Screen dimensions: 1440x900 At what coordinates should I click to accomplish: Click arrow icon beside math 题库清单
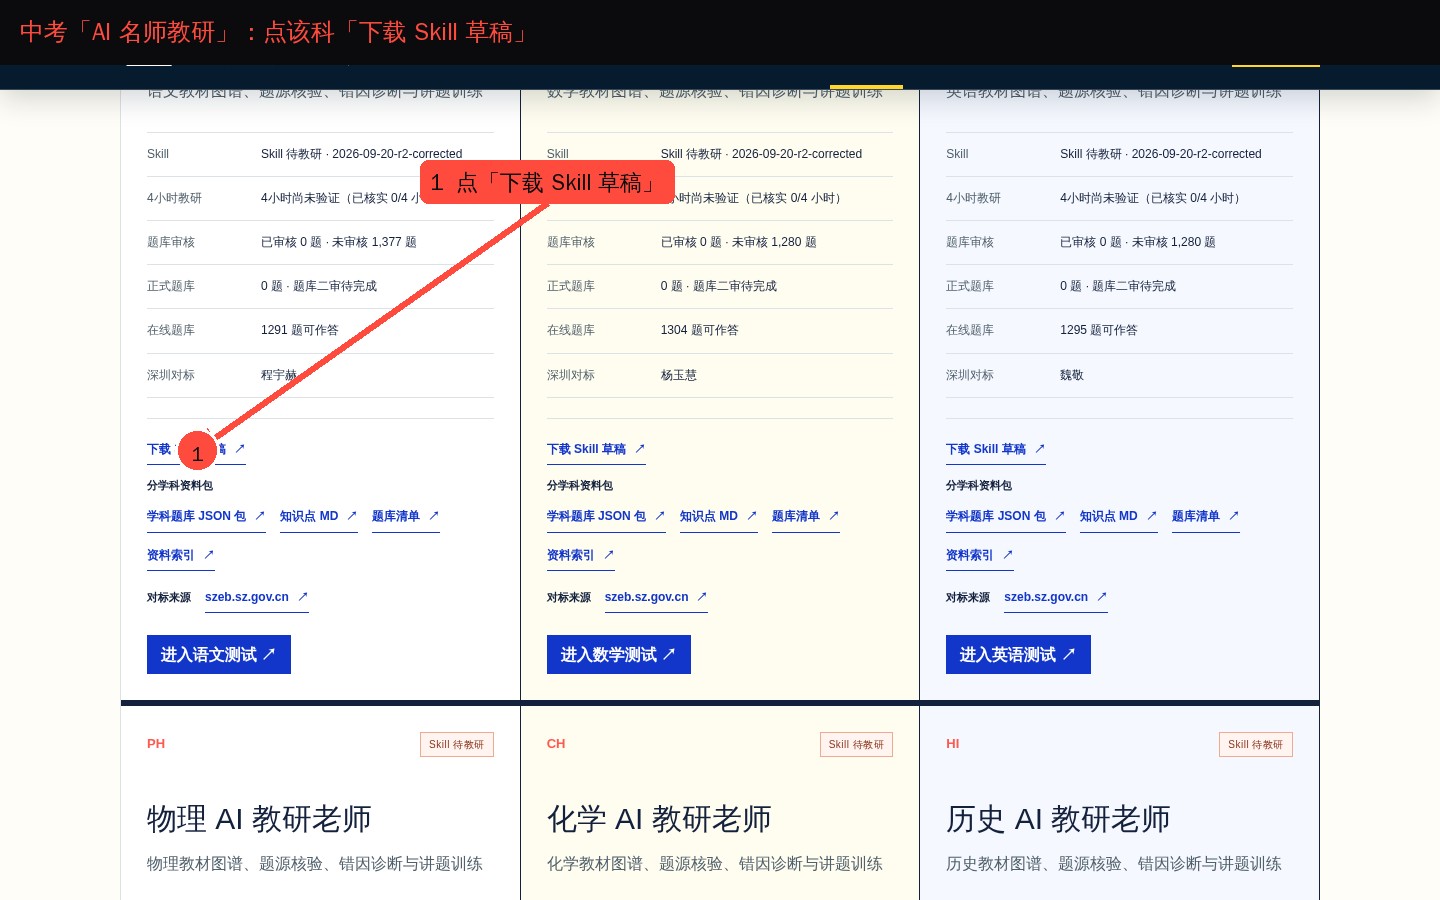tap(834, 516)
